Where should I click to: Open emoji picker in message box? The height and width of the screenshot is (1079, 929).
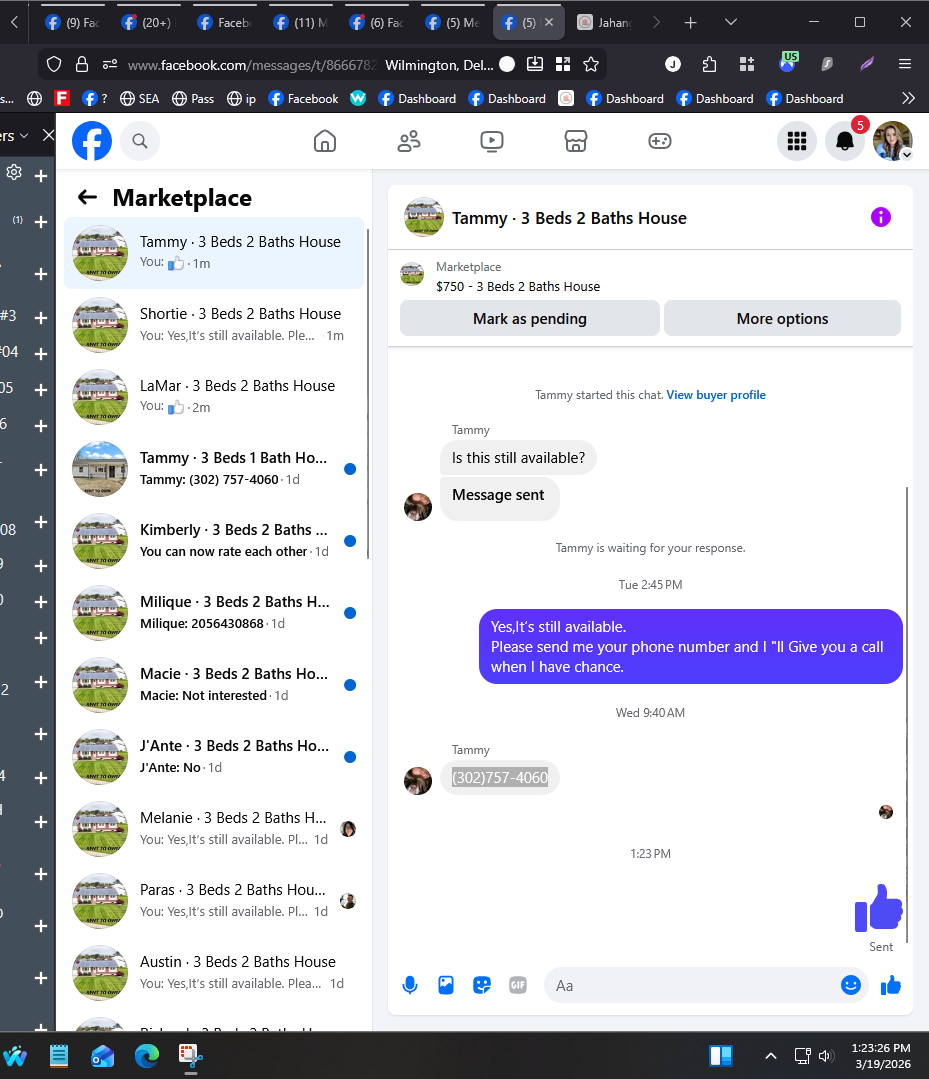click(x=851, y=985)
